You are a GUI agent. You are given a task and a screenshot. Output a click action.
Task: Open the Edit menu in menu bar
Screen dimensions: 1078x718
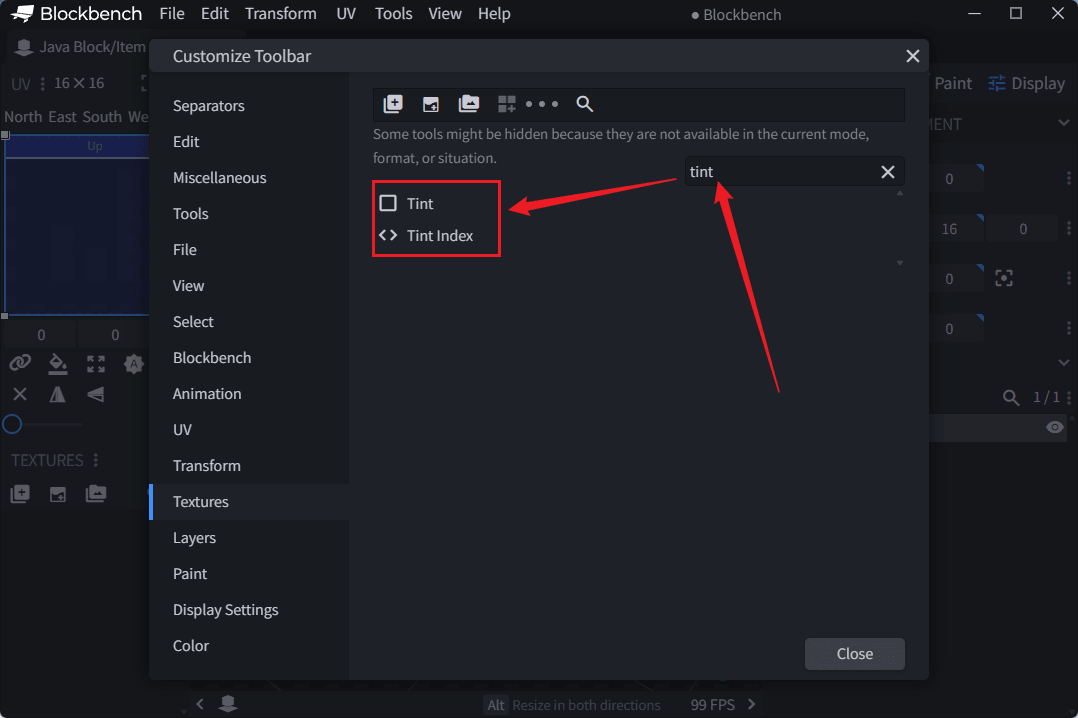tap(214, 14)
